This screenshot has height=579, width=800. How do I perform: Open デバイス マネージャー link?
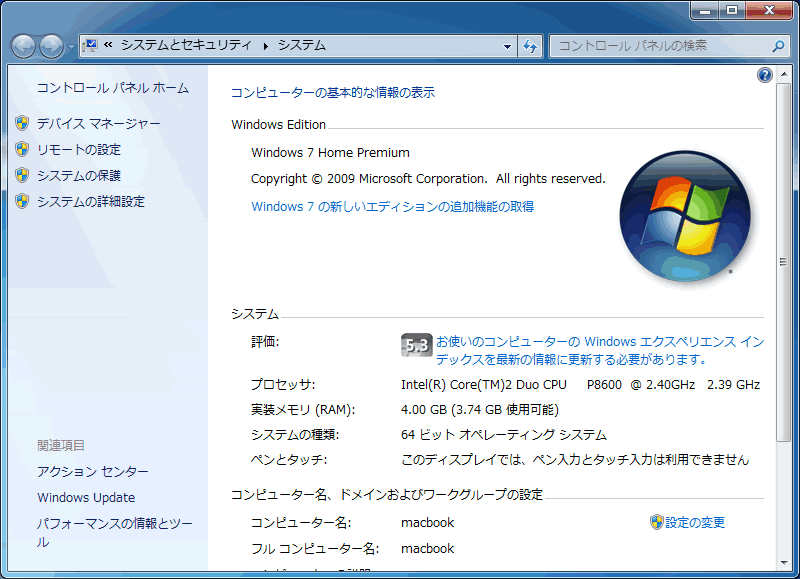[x=98, y=123]
